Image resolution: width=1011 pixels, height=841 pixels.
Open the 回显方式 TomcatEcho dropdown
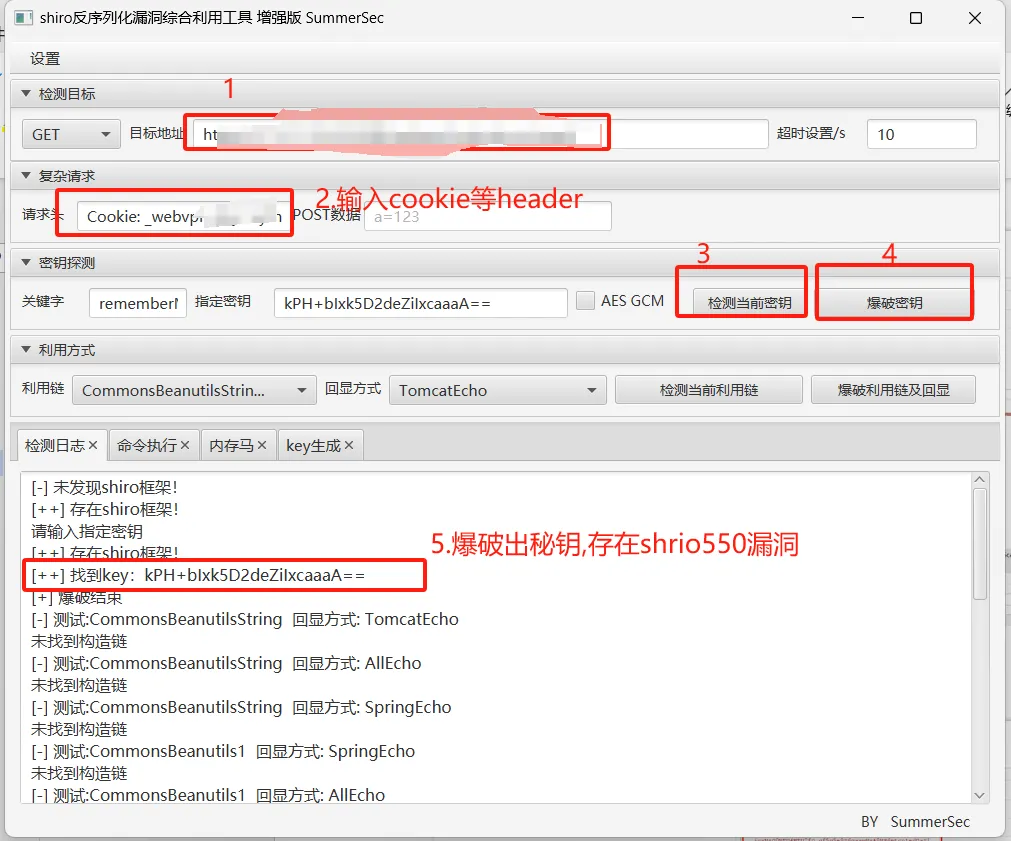[498, 390]
